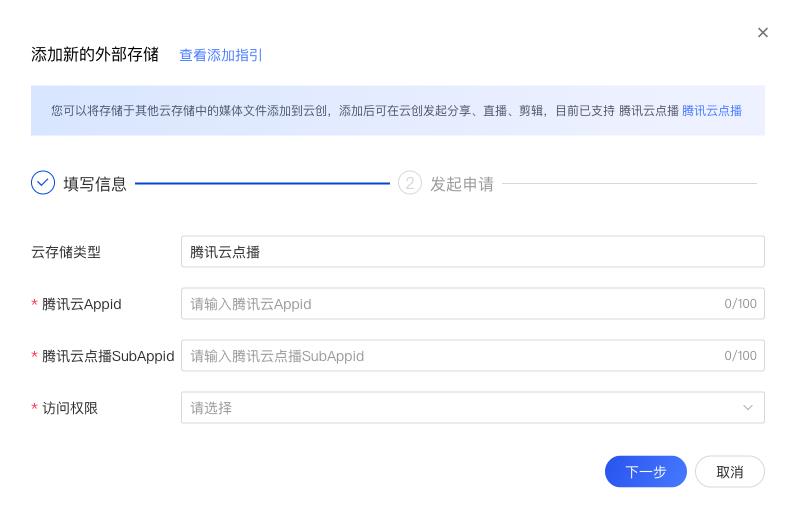
Task: Click the 访问权限 field label
Action: 70,408
